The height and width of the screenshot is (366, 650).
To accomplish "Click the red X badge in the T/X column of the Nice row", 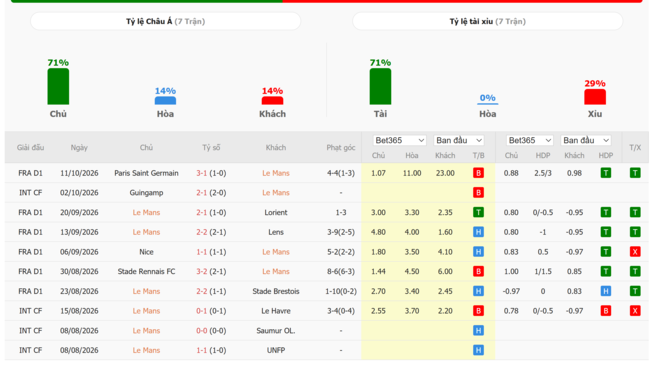I will (635, 252).
